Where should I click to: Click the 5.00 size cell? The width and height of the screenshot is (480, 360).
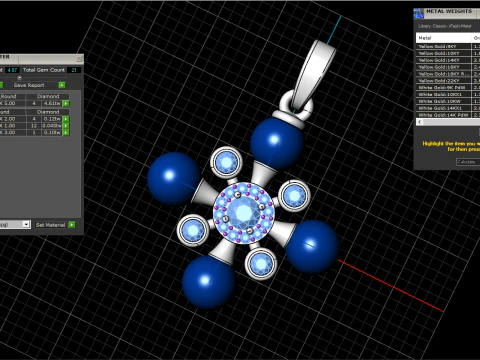[x=12, y=104]
